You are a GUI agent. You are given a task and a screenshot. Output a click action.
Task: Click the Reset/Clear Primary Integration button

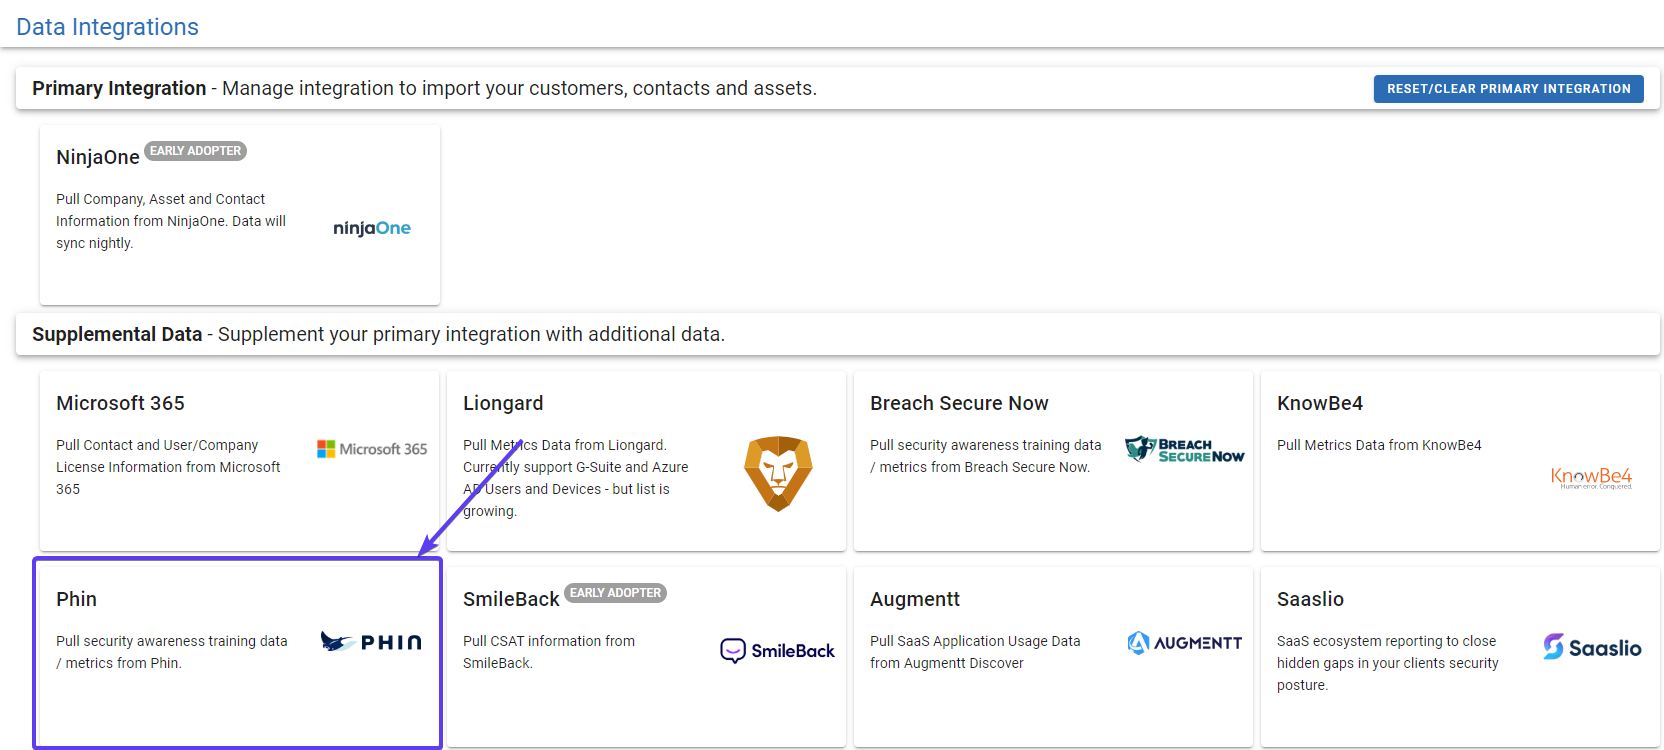click(1508, 89)
